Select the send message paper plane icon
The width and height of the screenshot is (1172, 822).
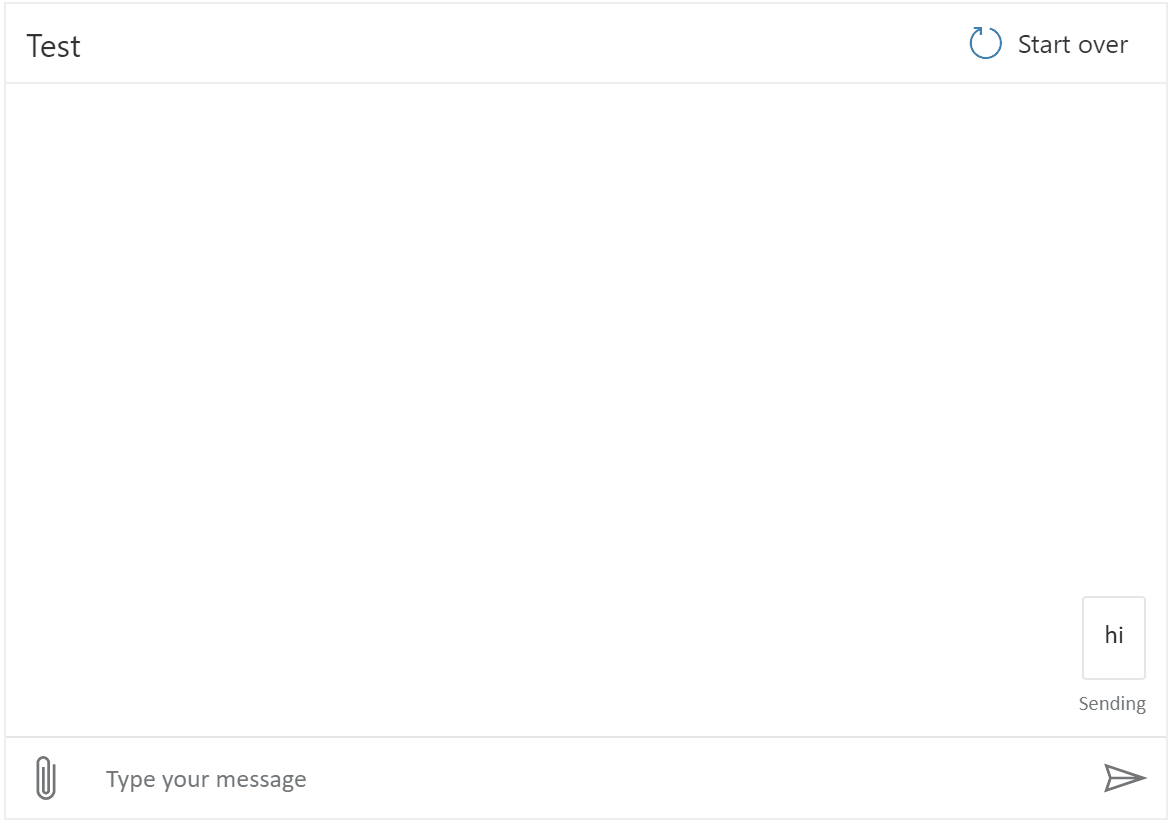[1124, 777]
